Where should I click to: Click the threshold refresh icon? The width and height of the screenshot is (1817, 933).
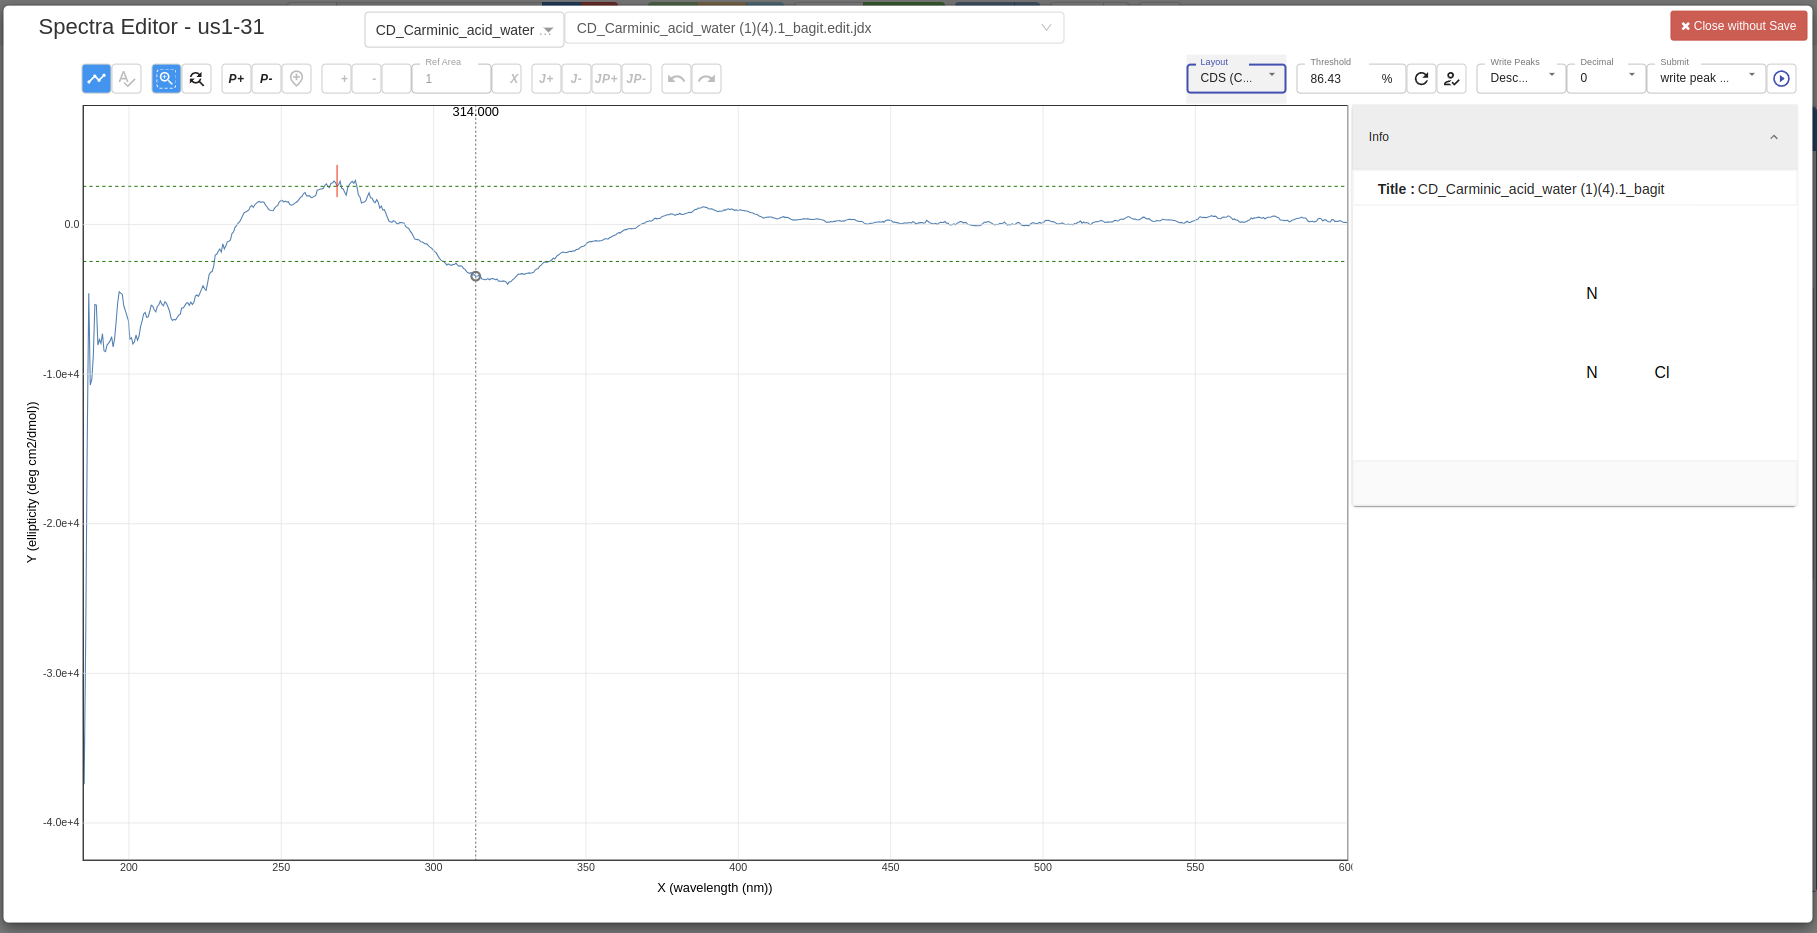[1421, 78]
